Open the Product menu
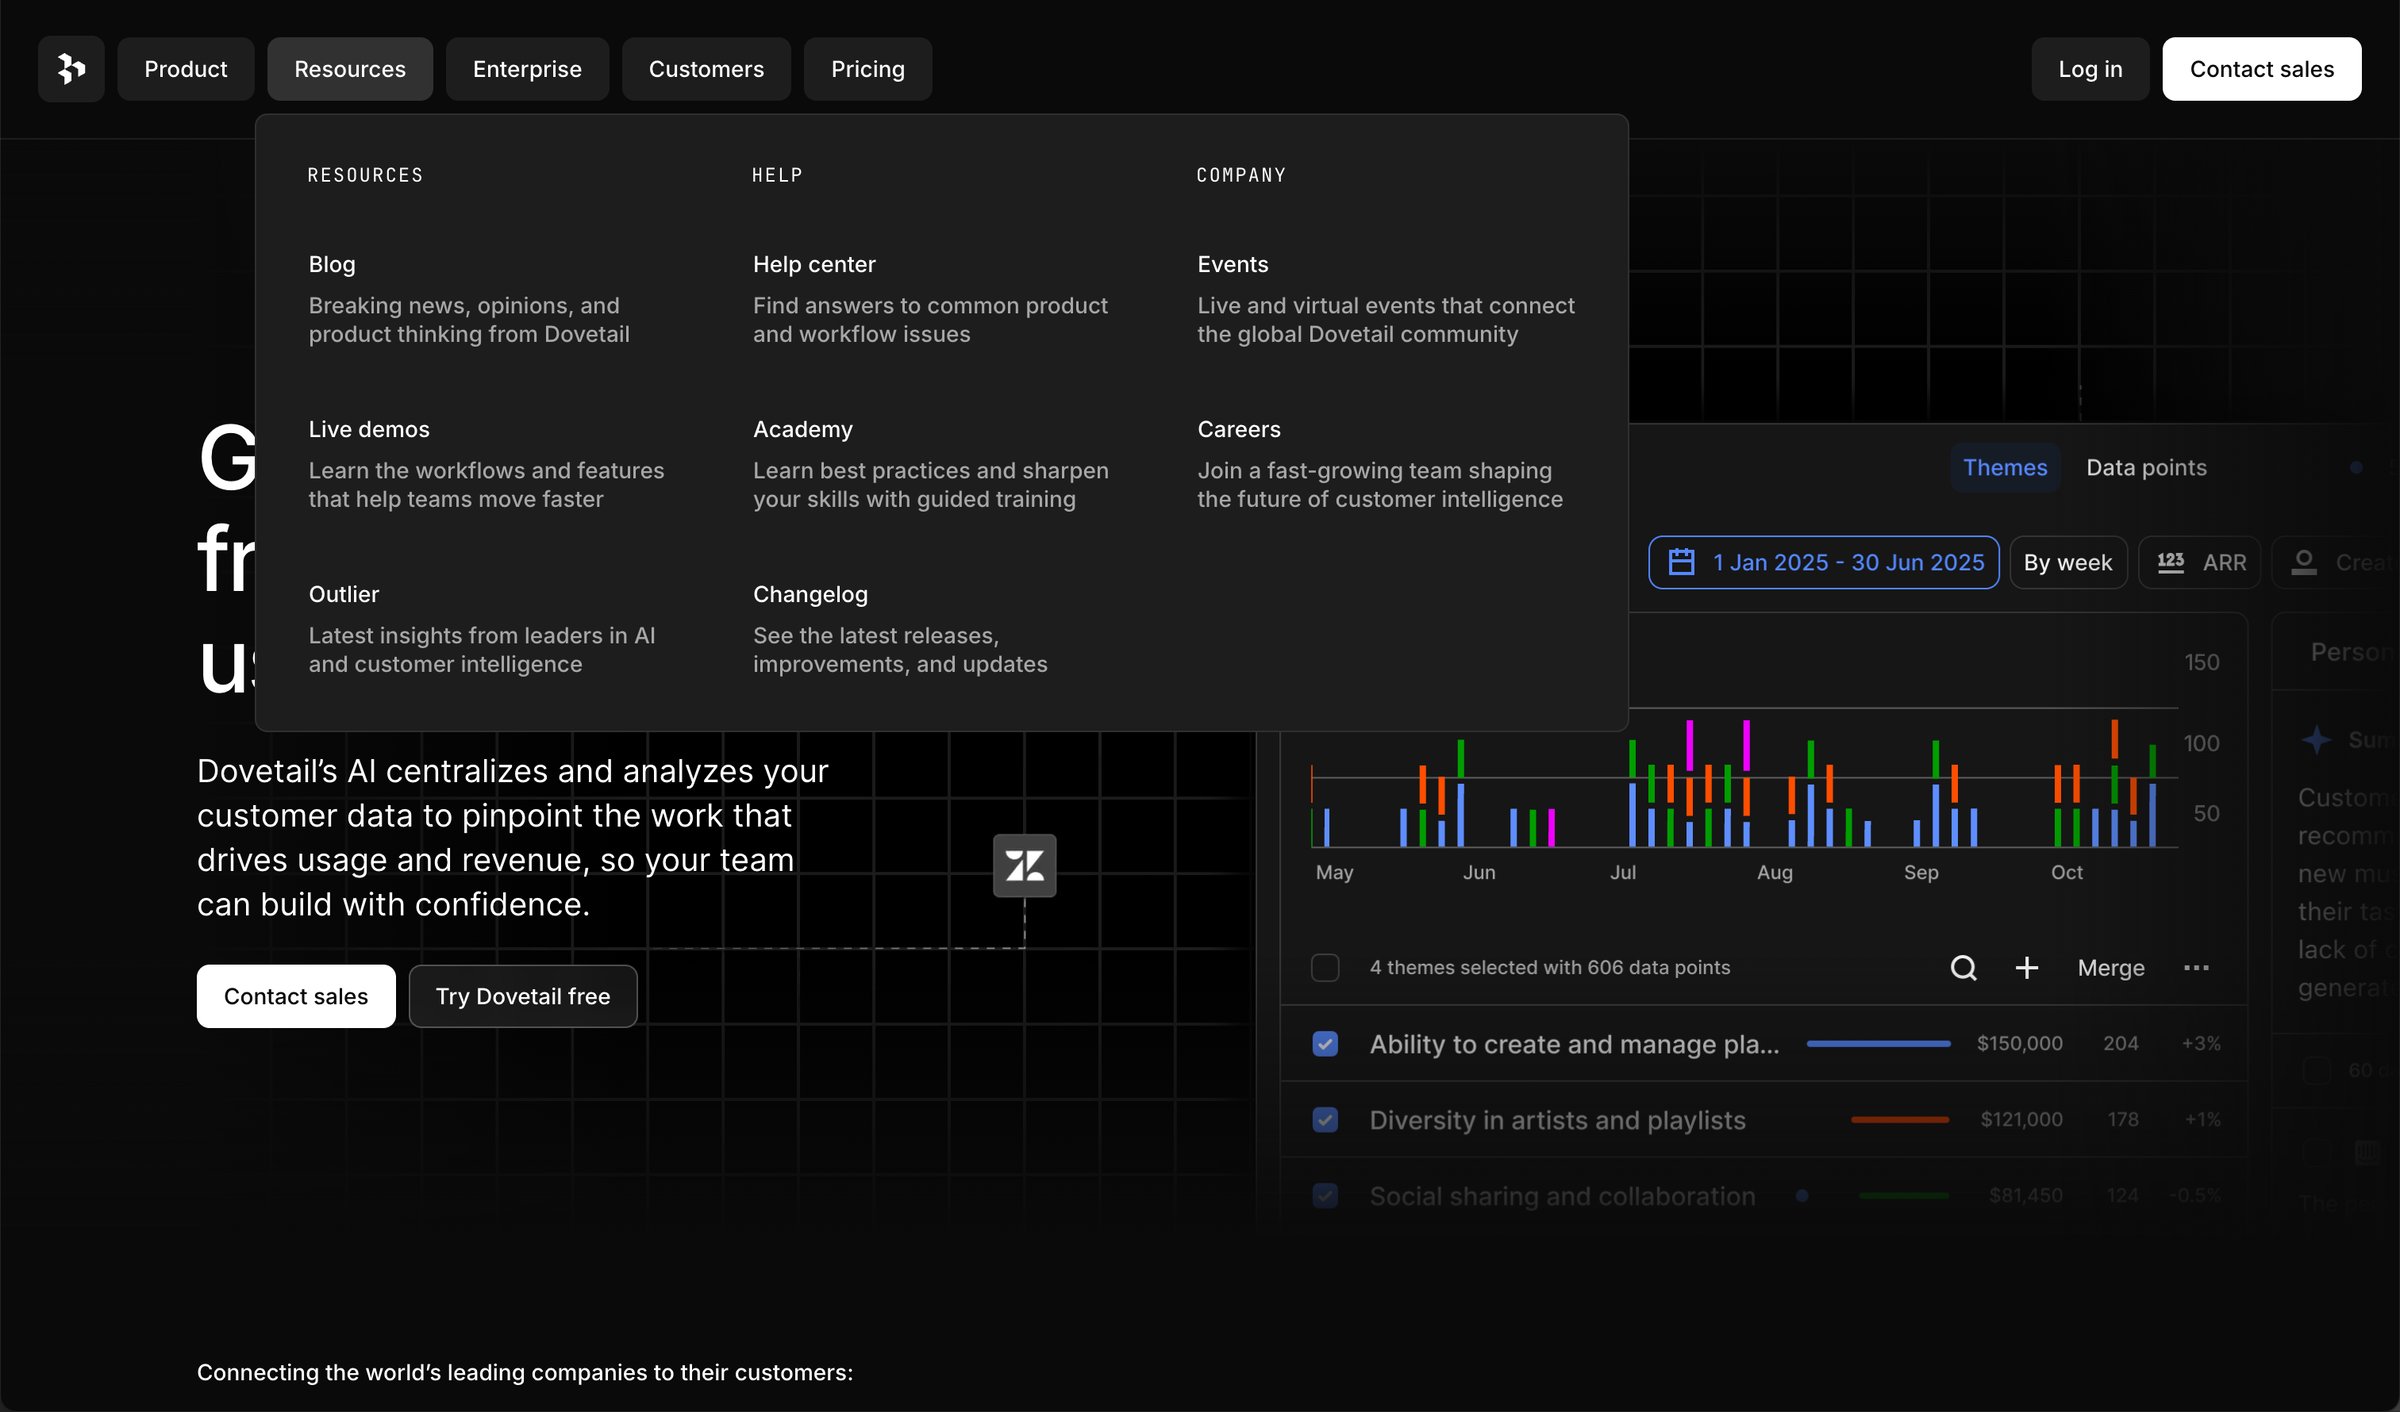 [186, 69]
